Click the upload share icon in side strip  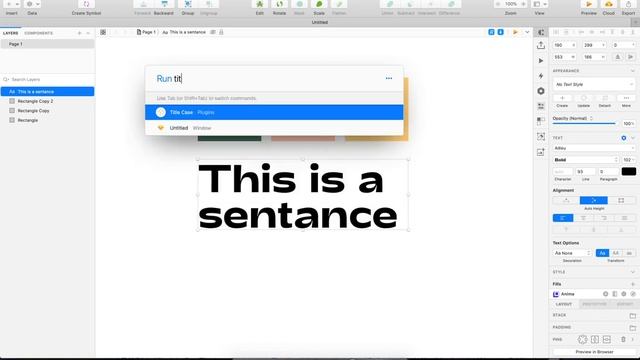pos(541,45)
